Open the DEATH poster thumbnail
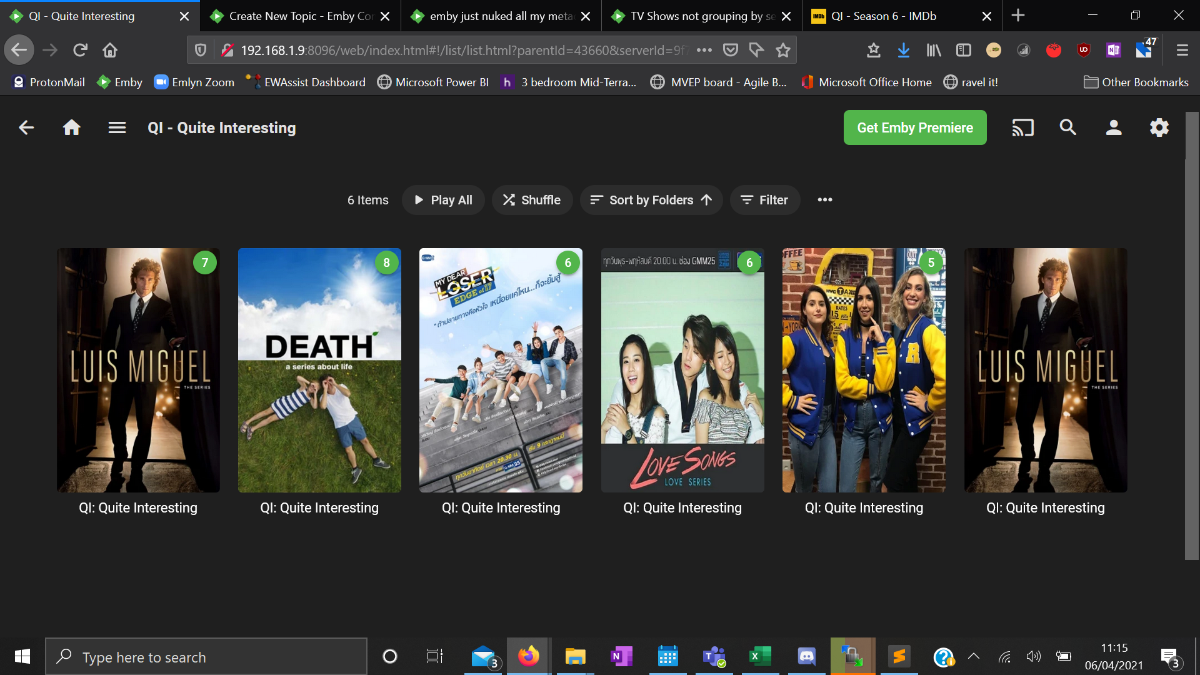 319,370
